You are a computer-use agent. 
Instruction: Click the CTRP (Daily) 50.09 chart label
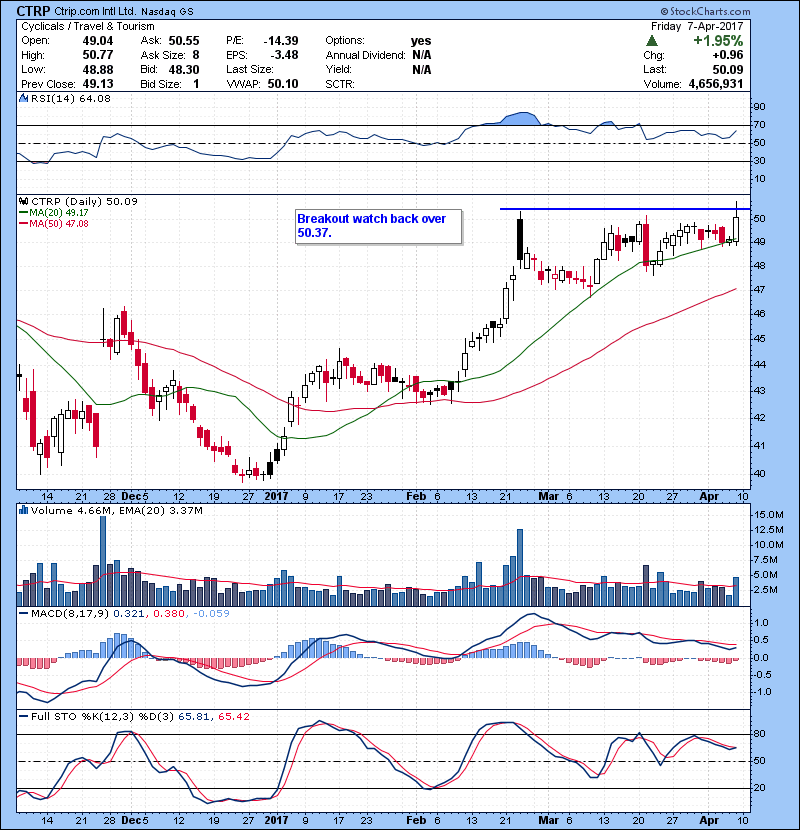point(84,202)
